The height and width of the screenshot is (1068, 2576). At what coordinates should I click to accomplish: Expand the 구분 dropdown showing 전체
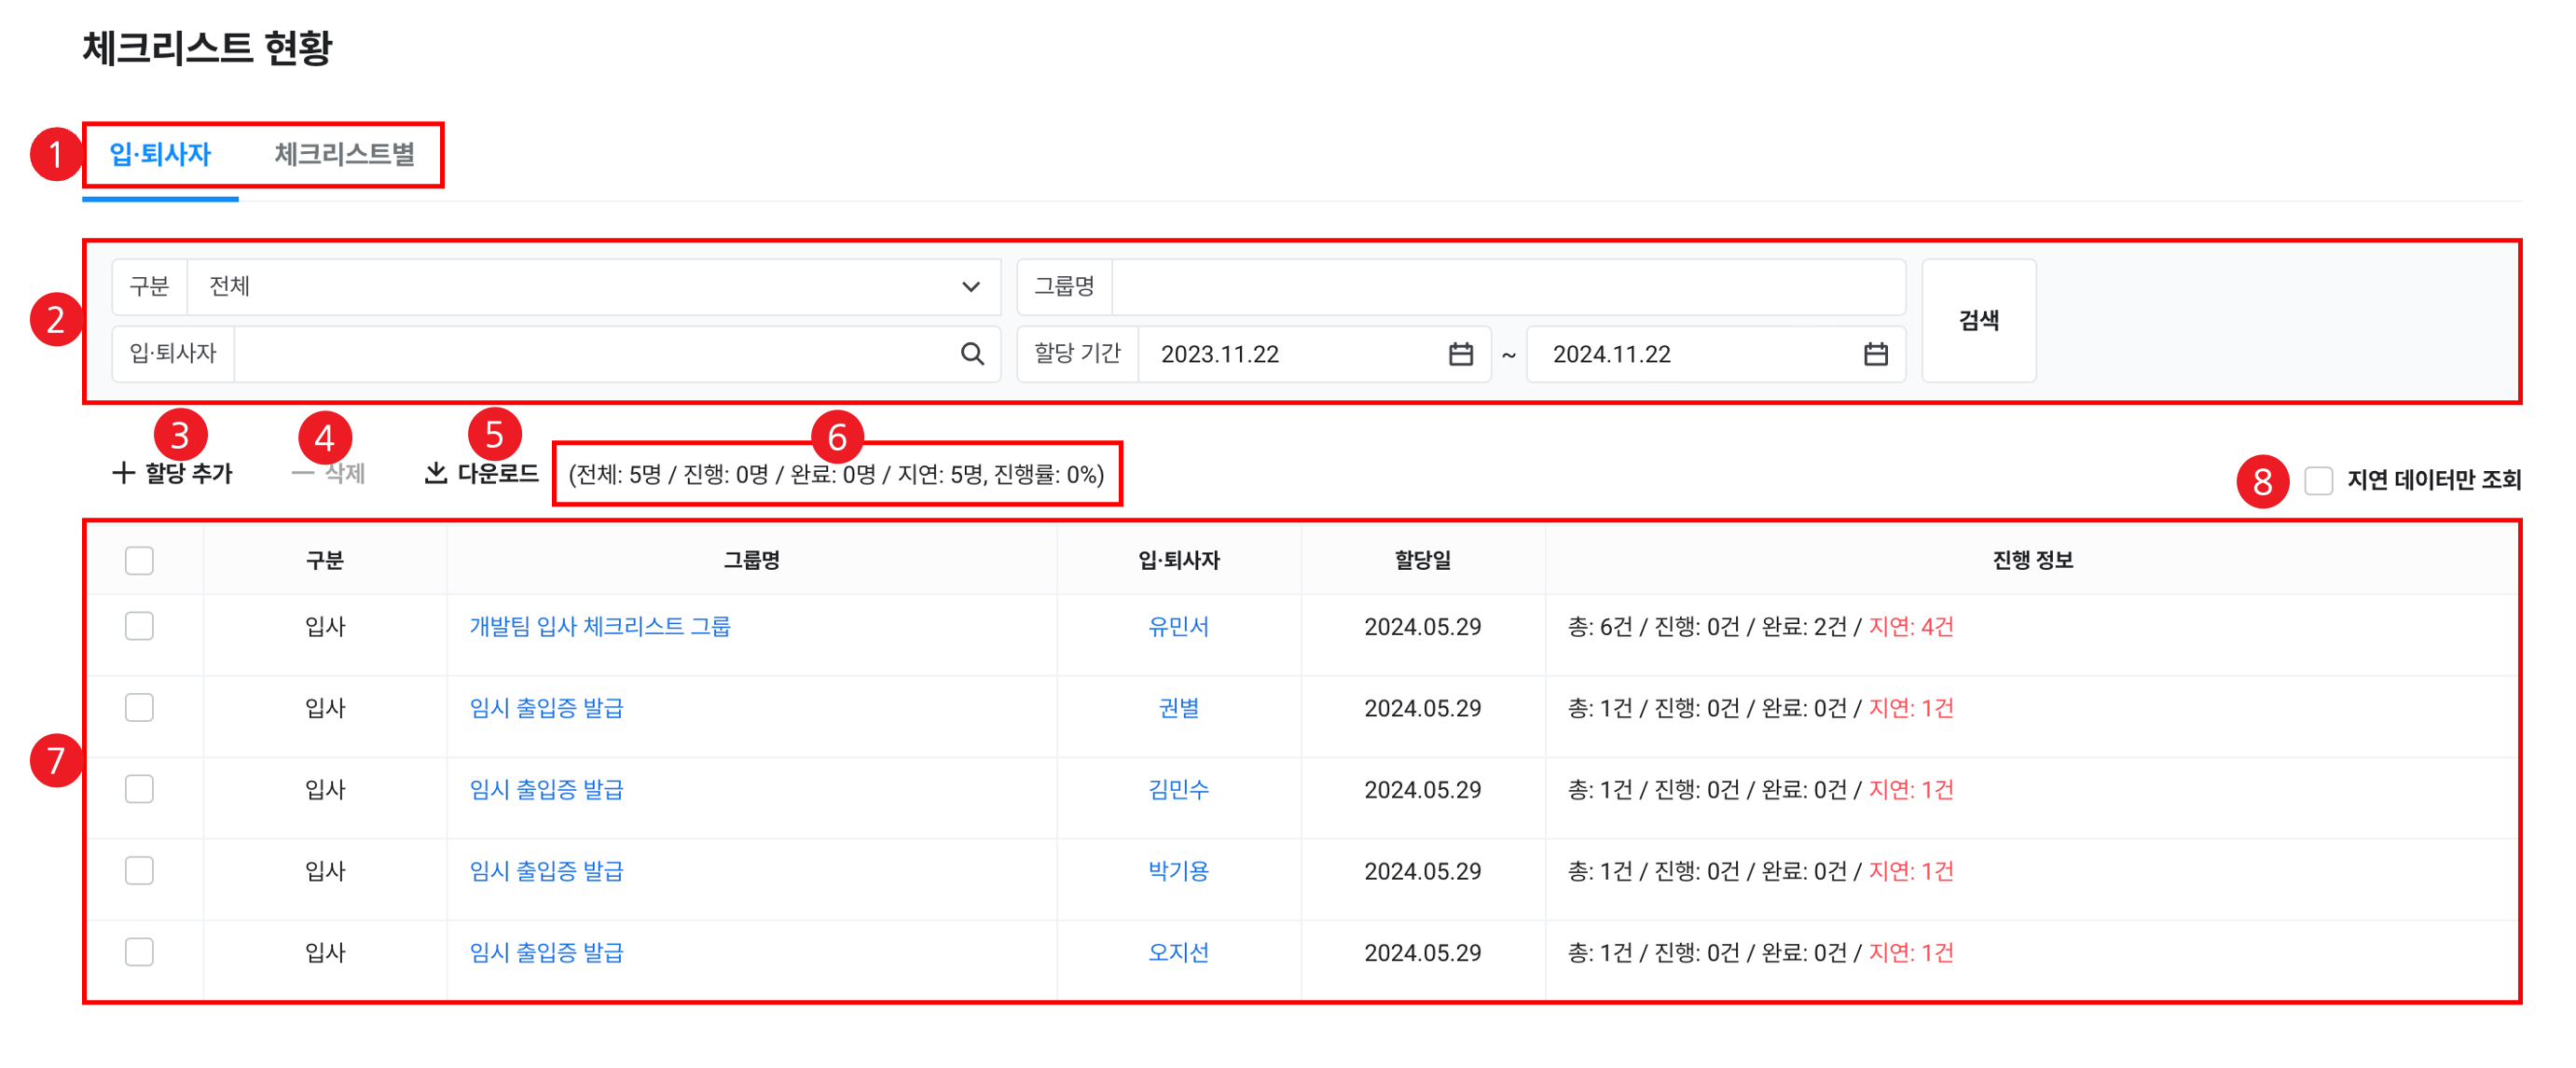[580, 287]
